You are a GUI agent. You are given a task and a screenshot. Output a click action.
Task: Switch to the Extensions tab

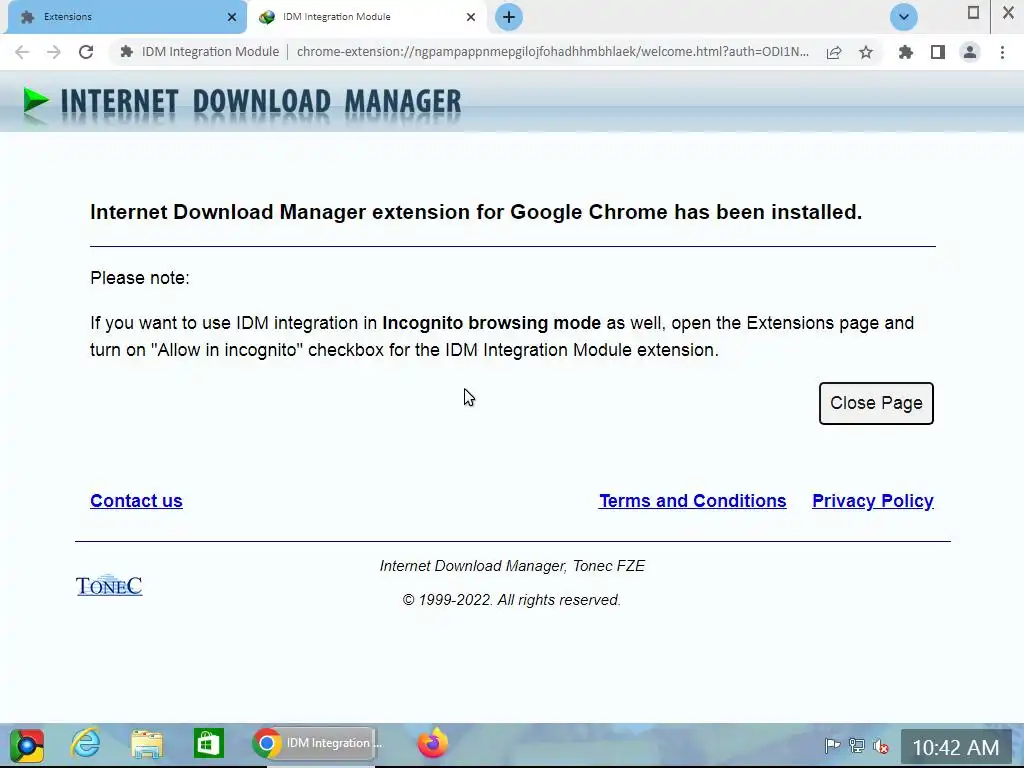point(124,17)
